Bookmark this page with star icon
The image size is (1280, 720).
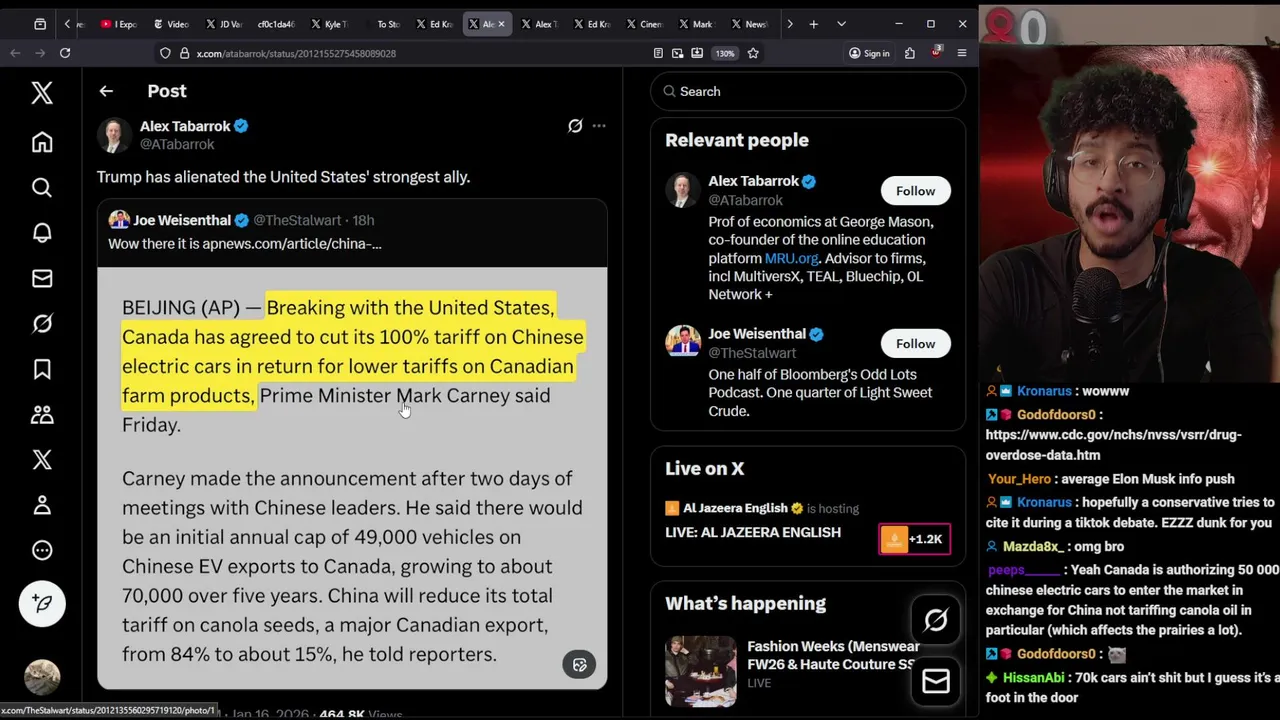[753, 53]
